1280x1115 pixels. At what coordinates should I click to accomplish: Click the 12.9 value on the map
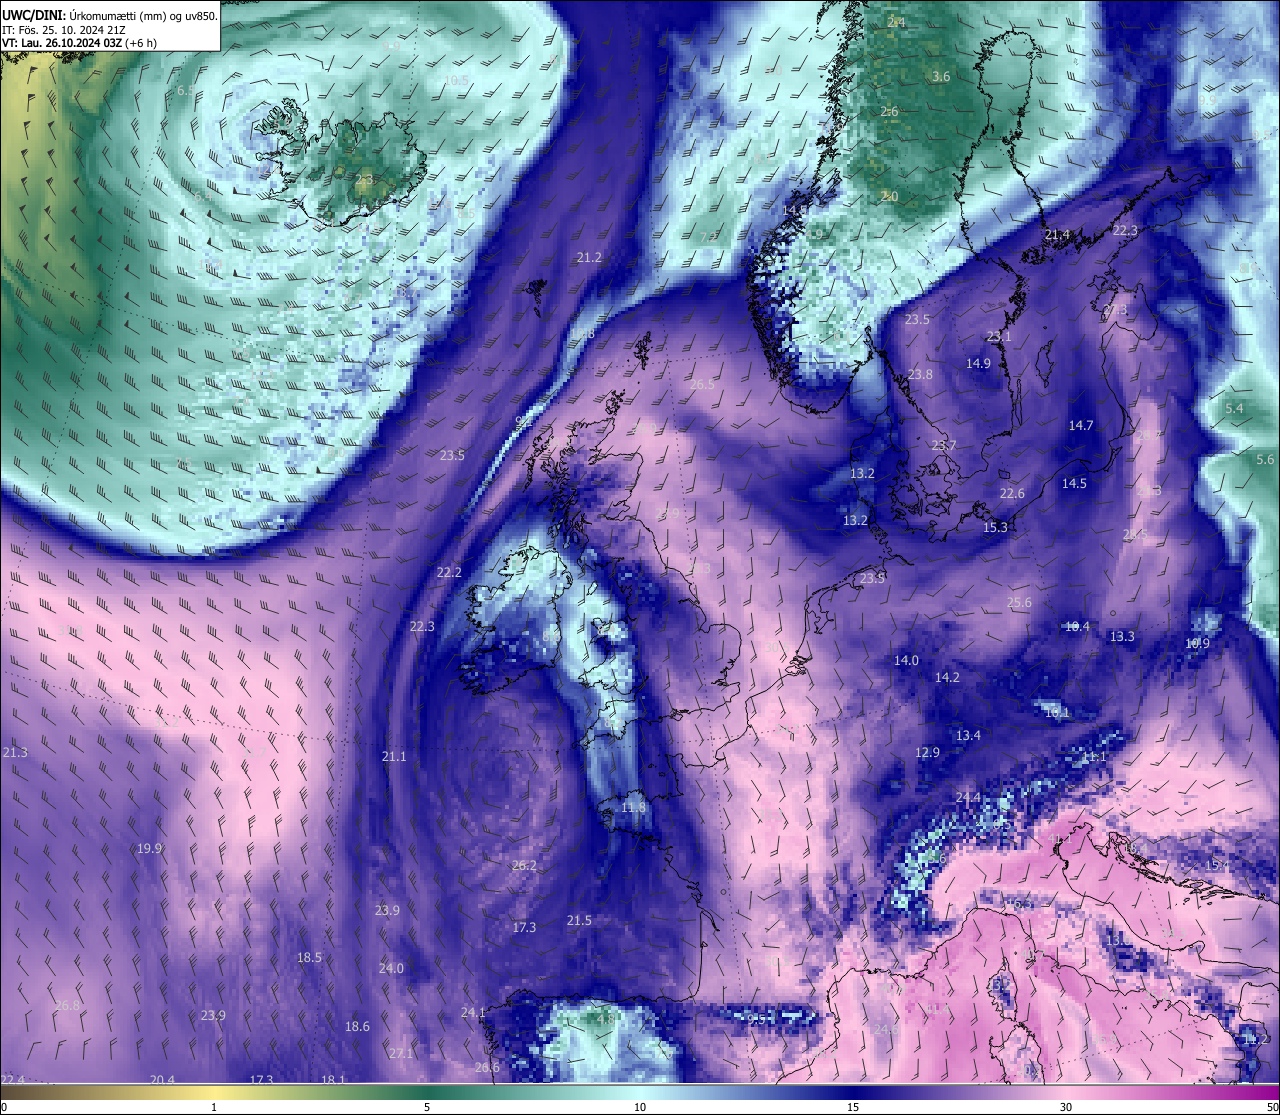tap(927, 753)
